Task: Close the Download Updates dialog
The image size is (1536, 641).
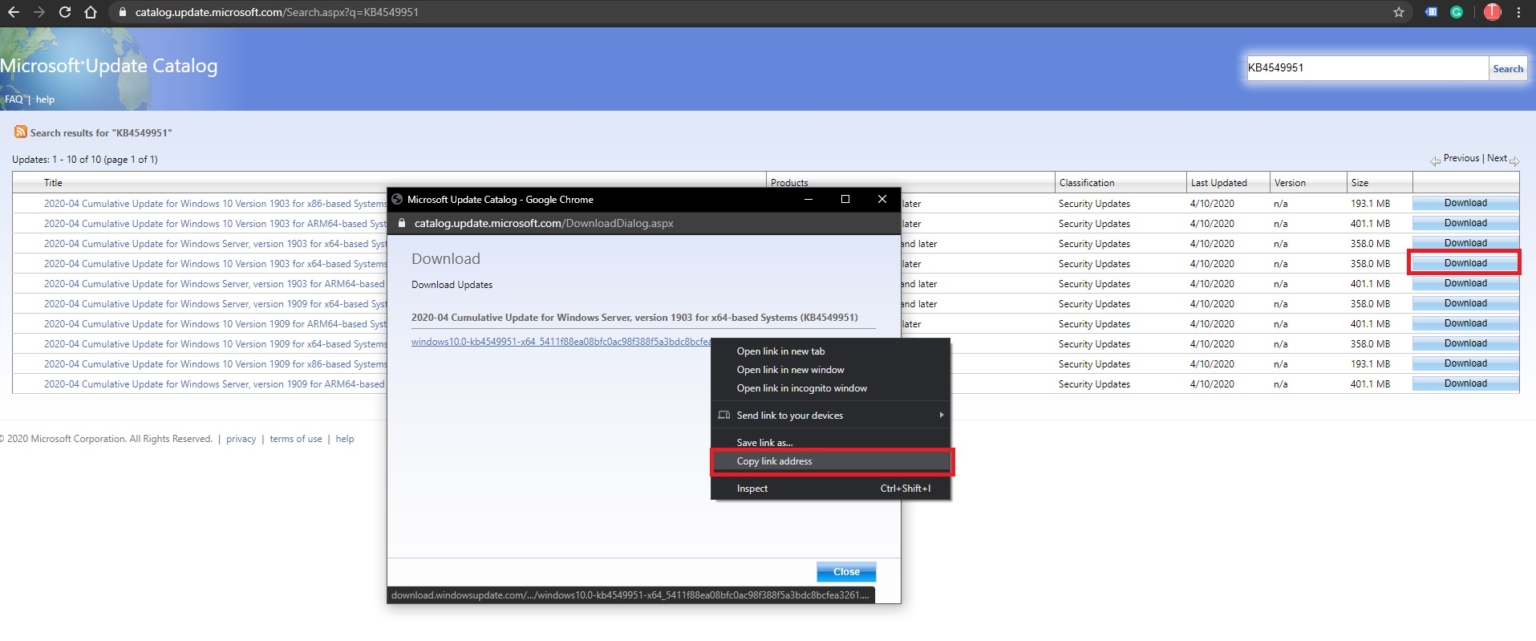Action: (846, 571)
